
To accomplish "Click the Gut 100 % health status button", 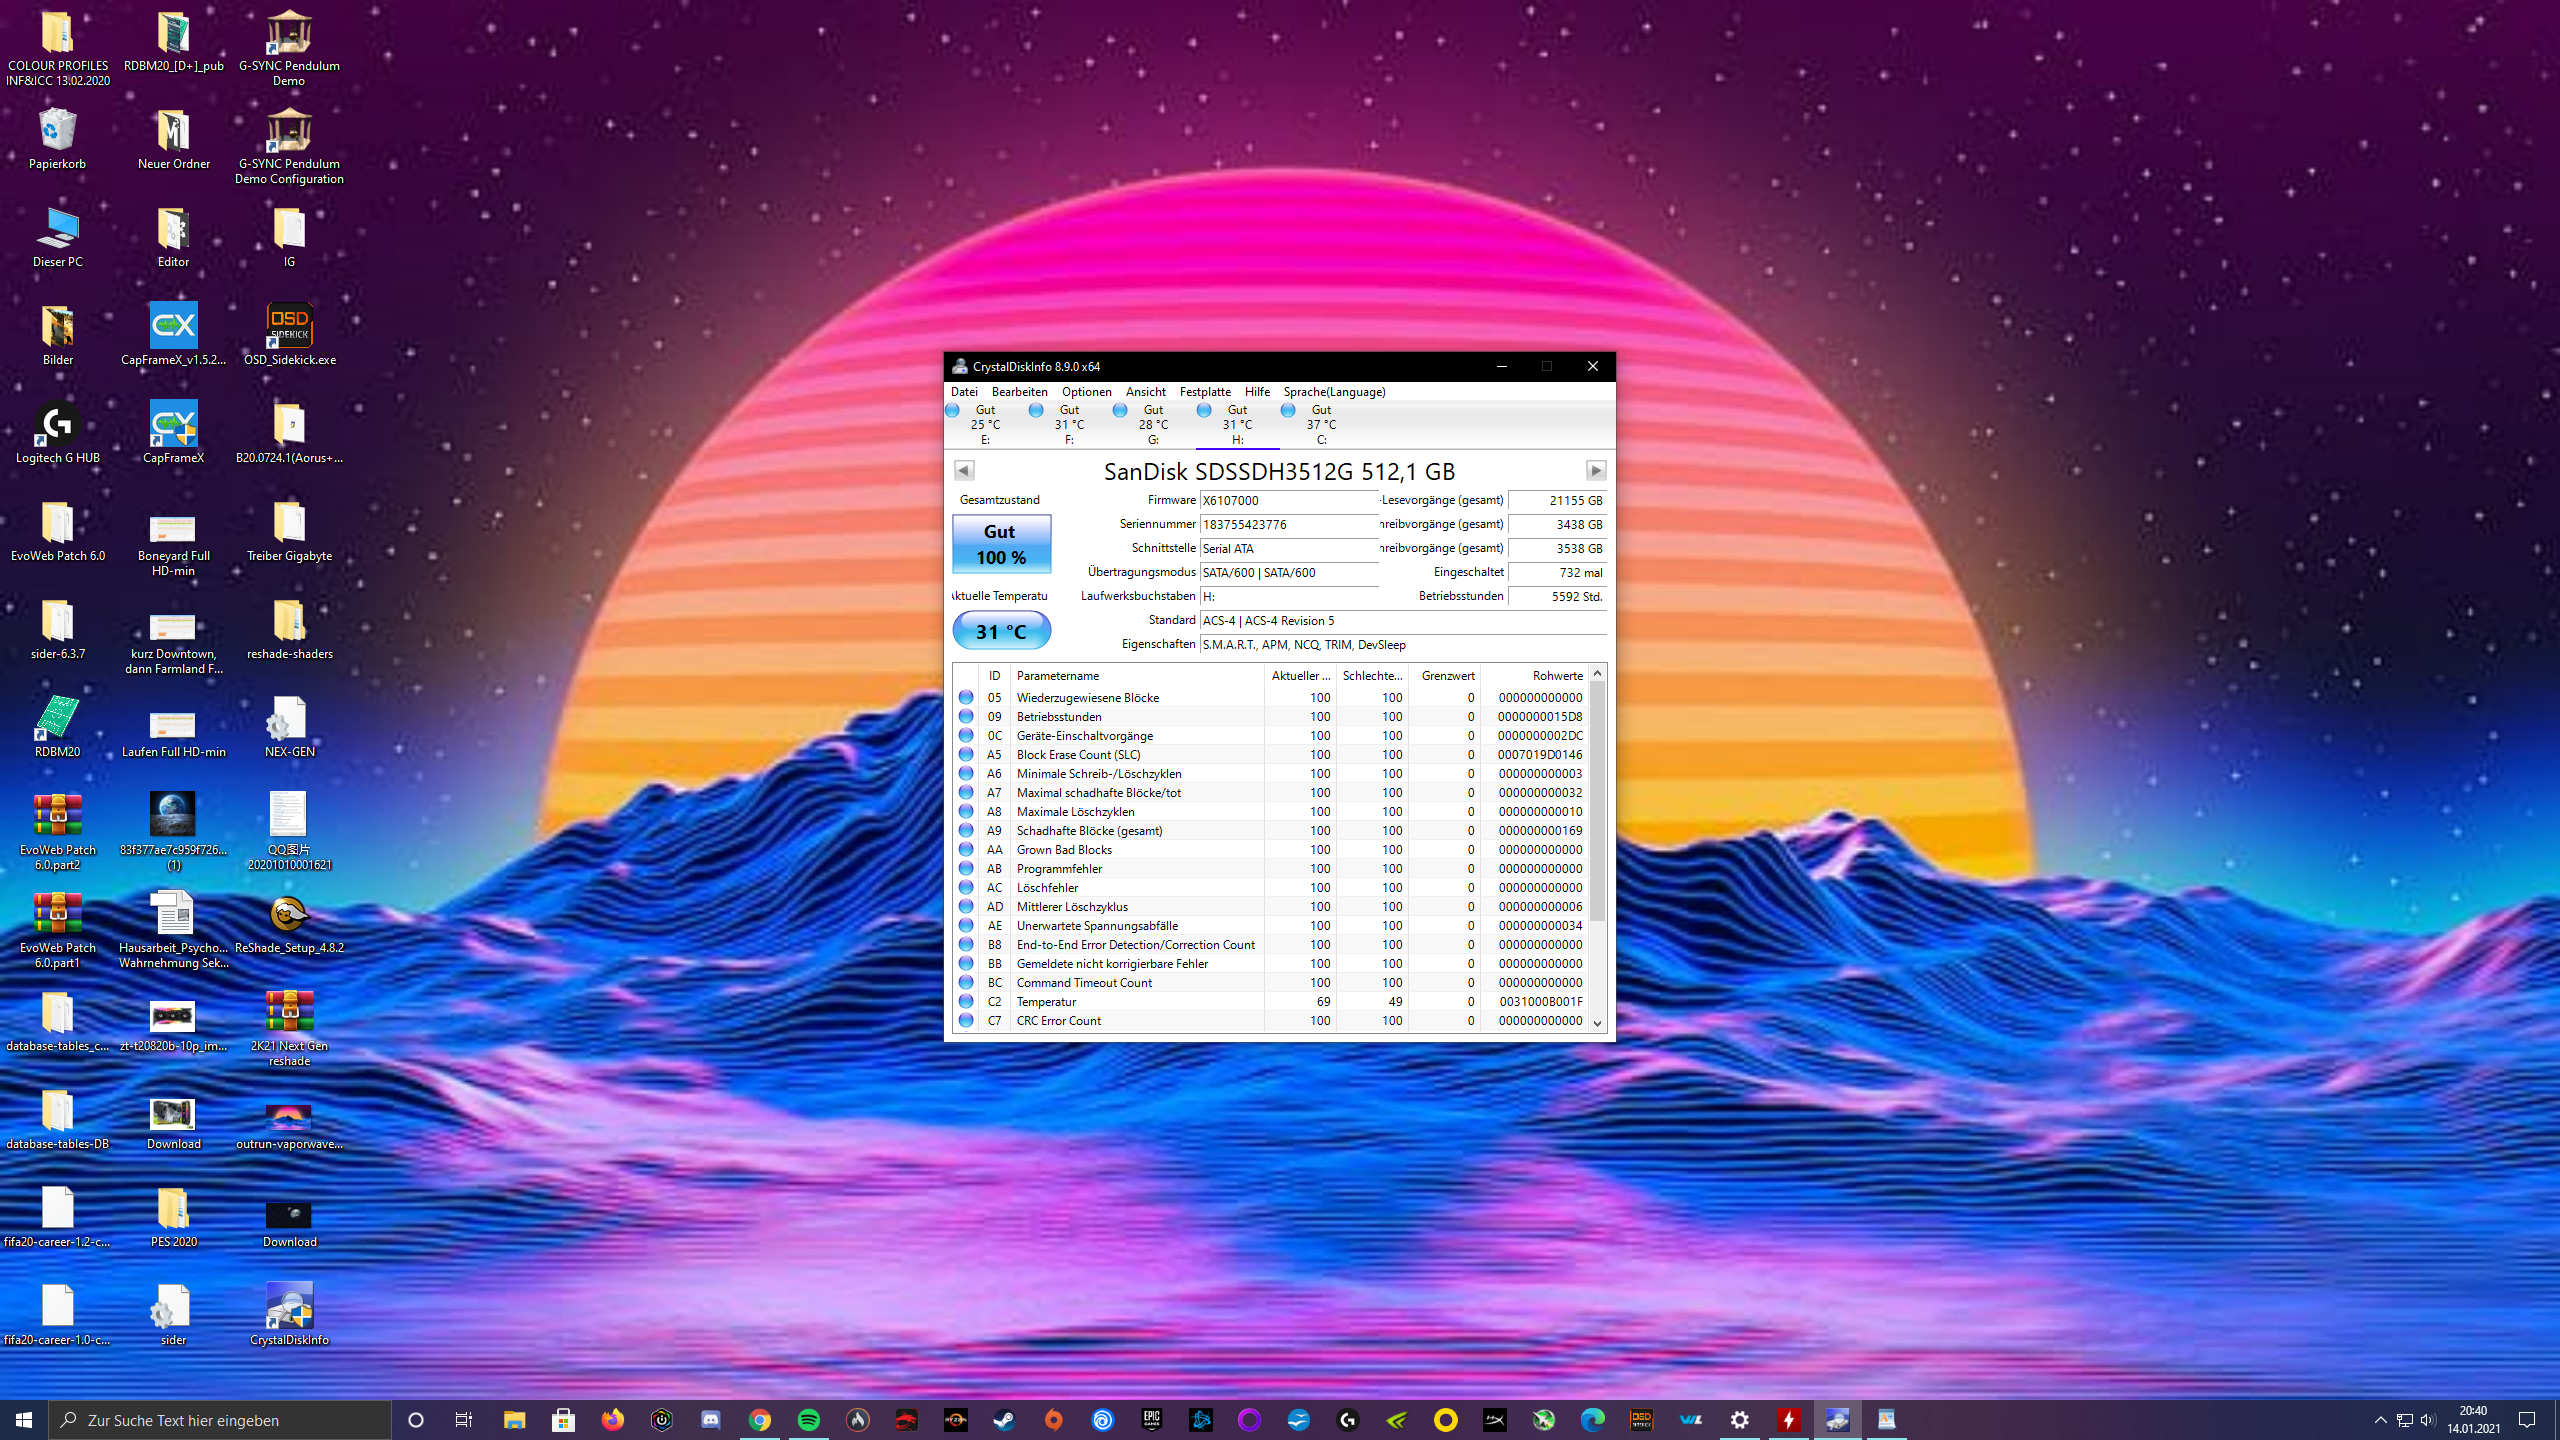I will tap(1001, 544).
